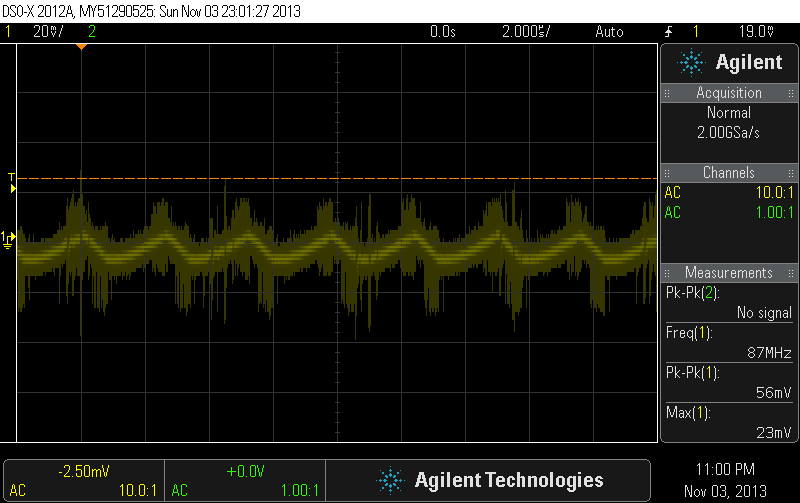Image resolution: width=800 pixels, height=503 pixels.
Task: Click the rising edge trigger icon
Action: coord(668,32)
